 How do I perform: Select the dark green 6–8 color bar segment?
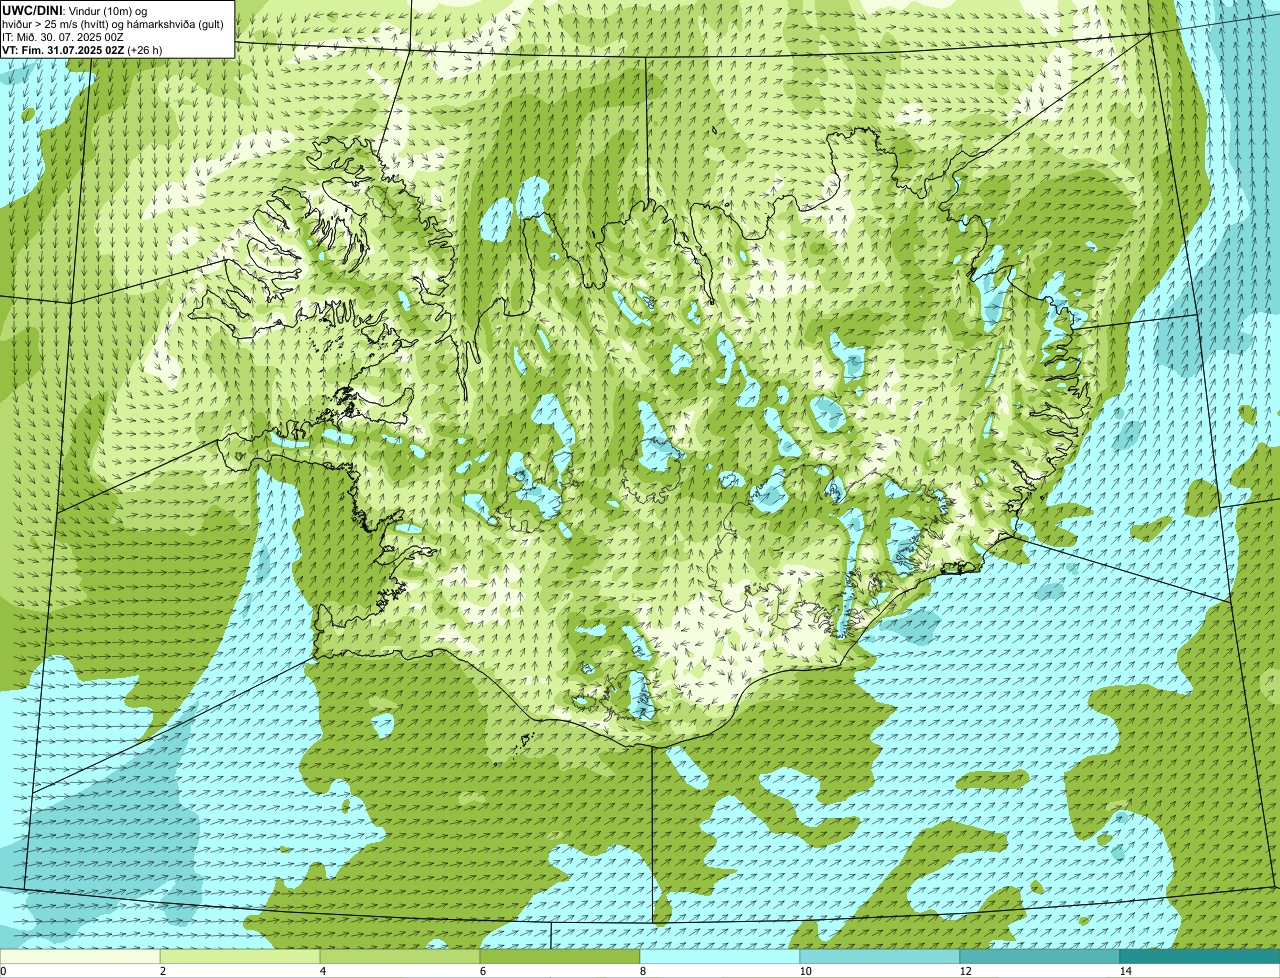tap(560, 956)
